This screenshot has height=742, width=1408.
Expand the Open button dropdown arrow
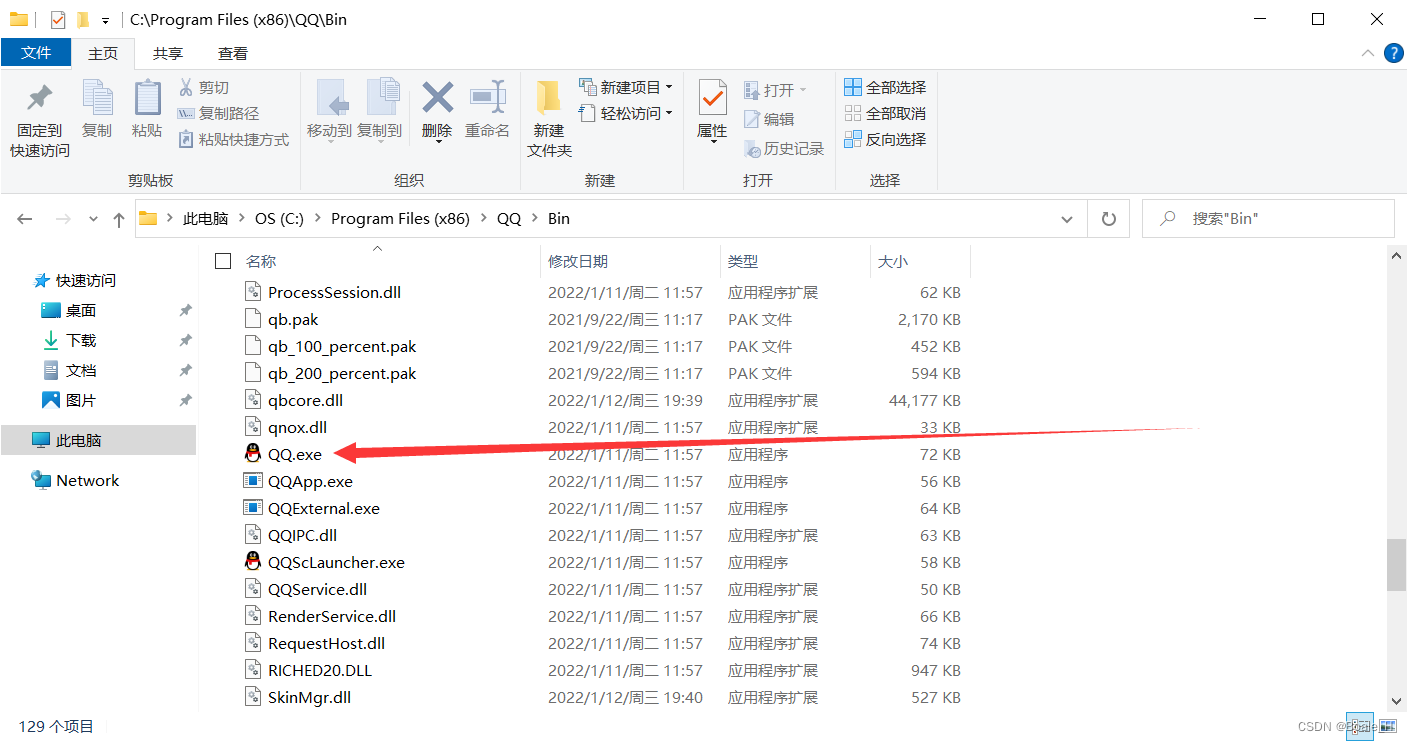coord(803,90)
